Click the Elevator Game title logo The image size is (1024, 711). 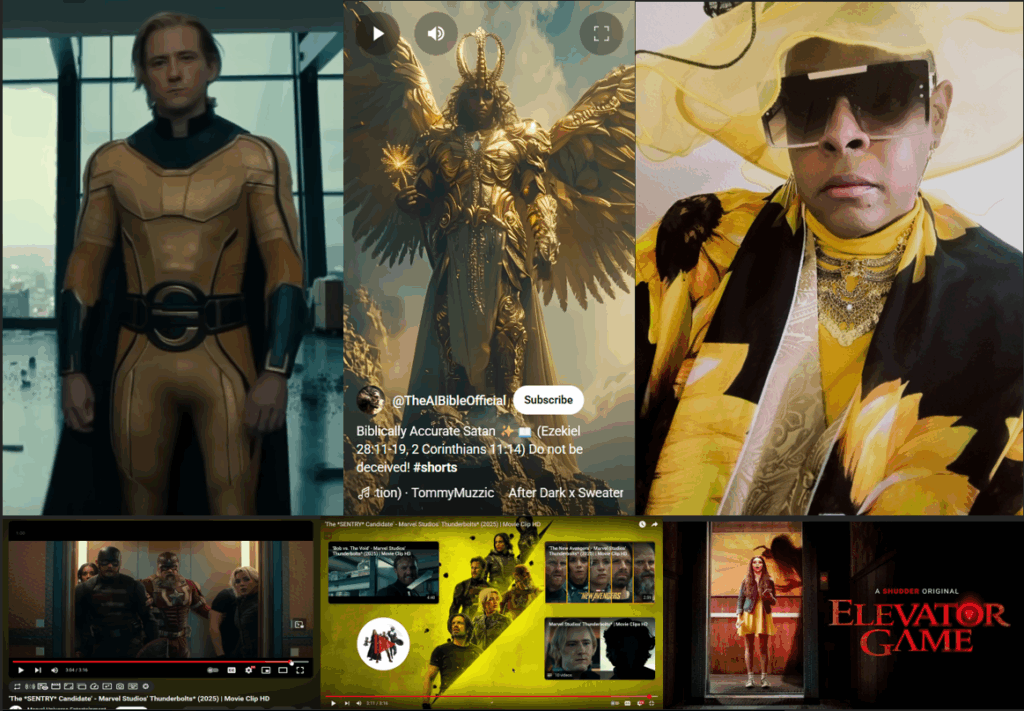pyautogui.click(x=918, y=628)
